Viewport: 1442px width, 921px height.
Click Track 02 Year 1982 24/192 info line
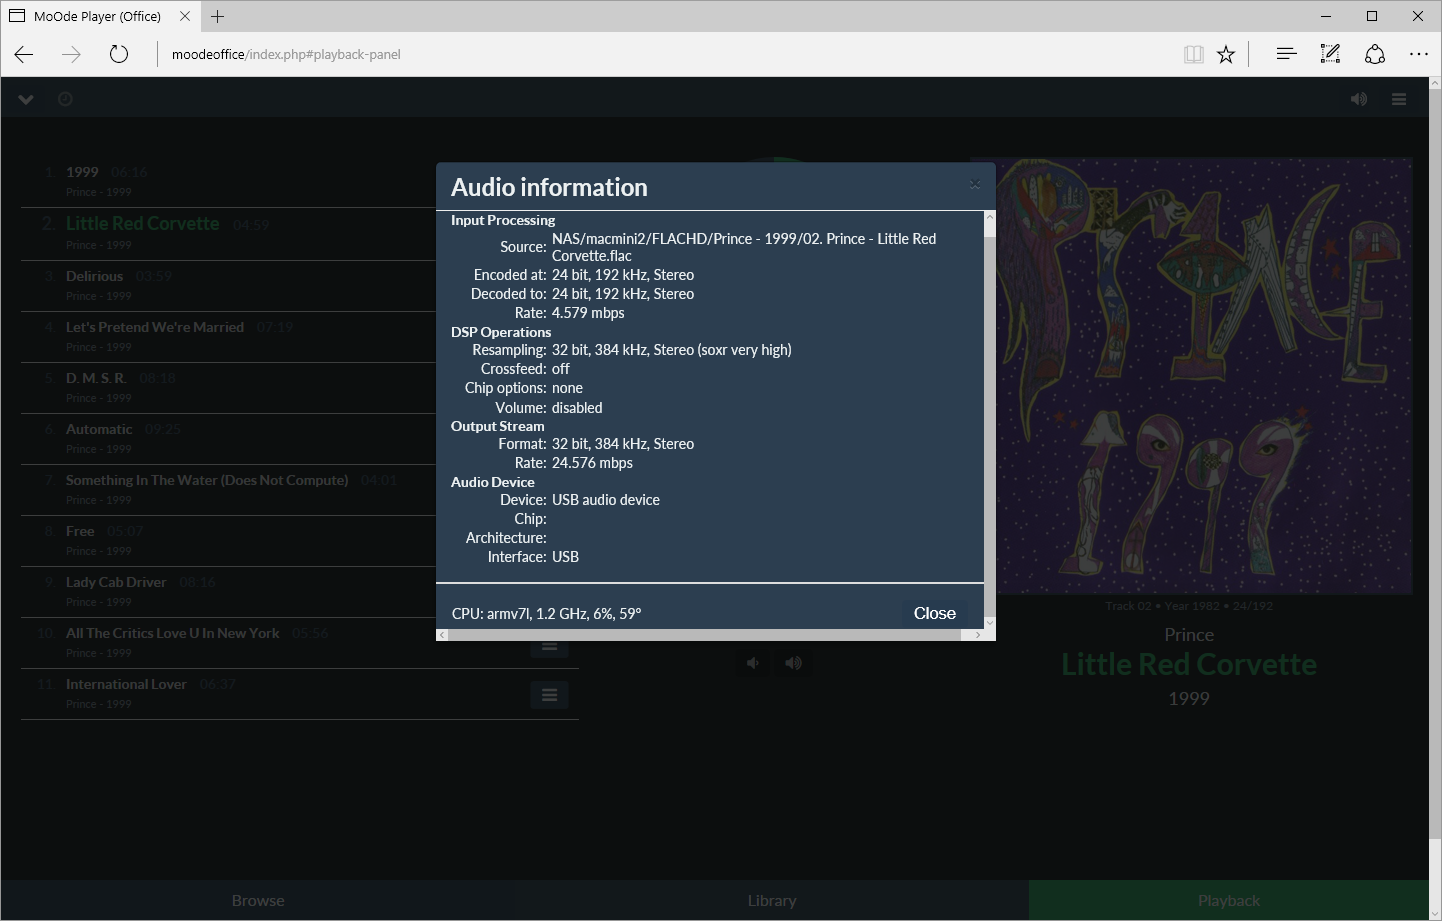tap(1189, 606)
